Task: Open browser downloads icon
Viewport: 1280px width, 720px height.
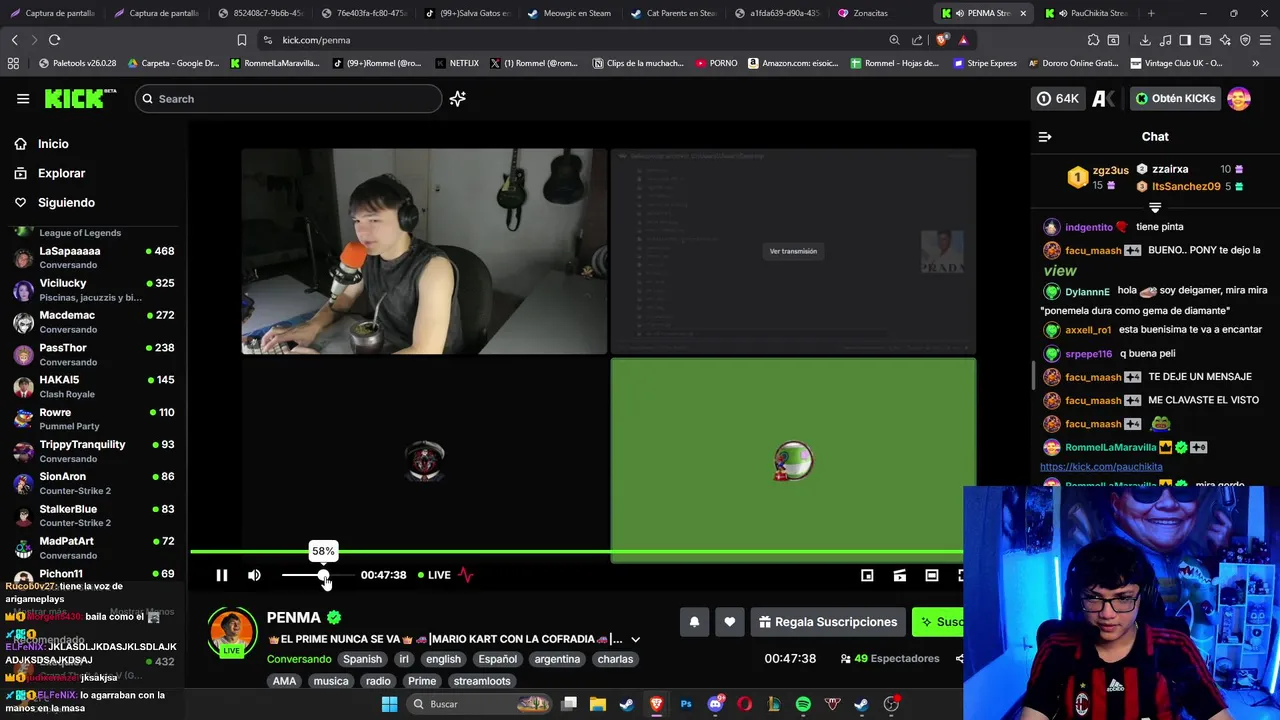Action: (x=1145, y=40)
